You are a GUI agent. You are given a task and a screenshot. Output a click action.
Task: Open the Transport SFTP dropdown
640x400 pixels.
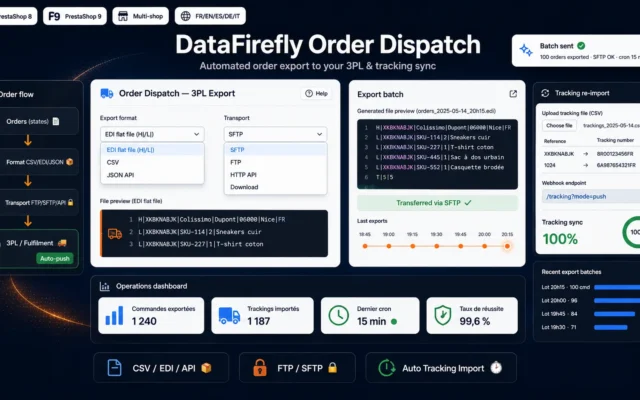pos(275,134)
